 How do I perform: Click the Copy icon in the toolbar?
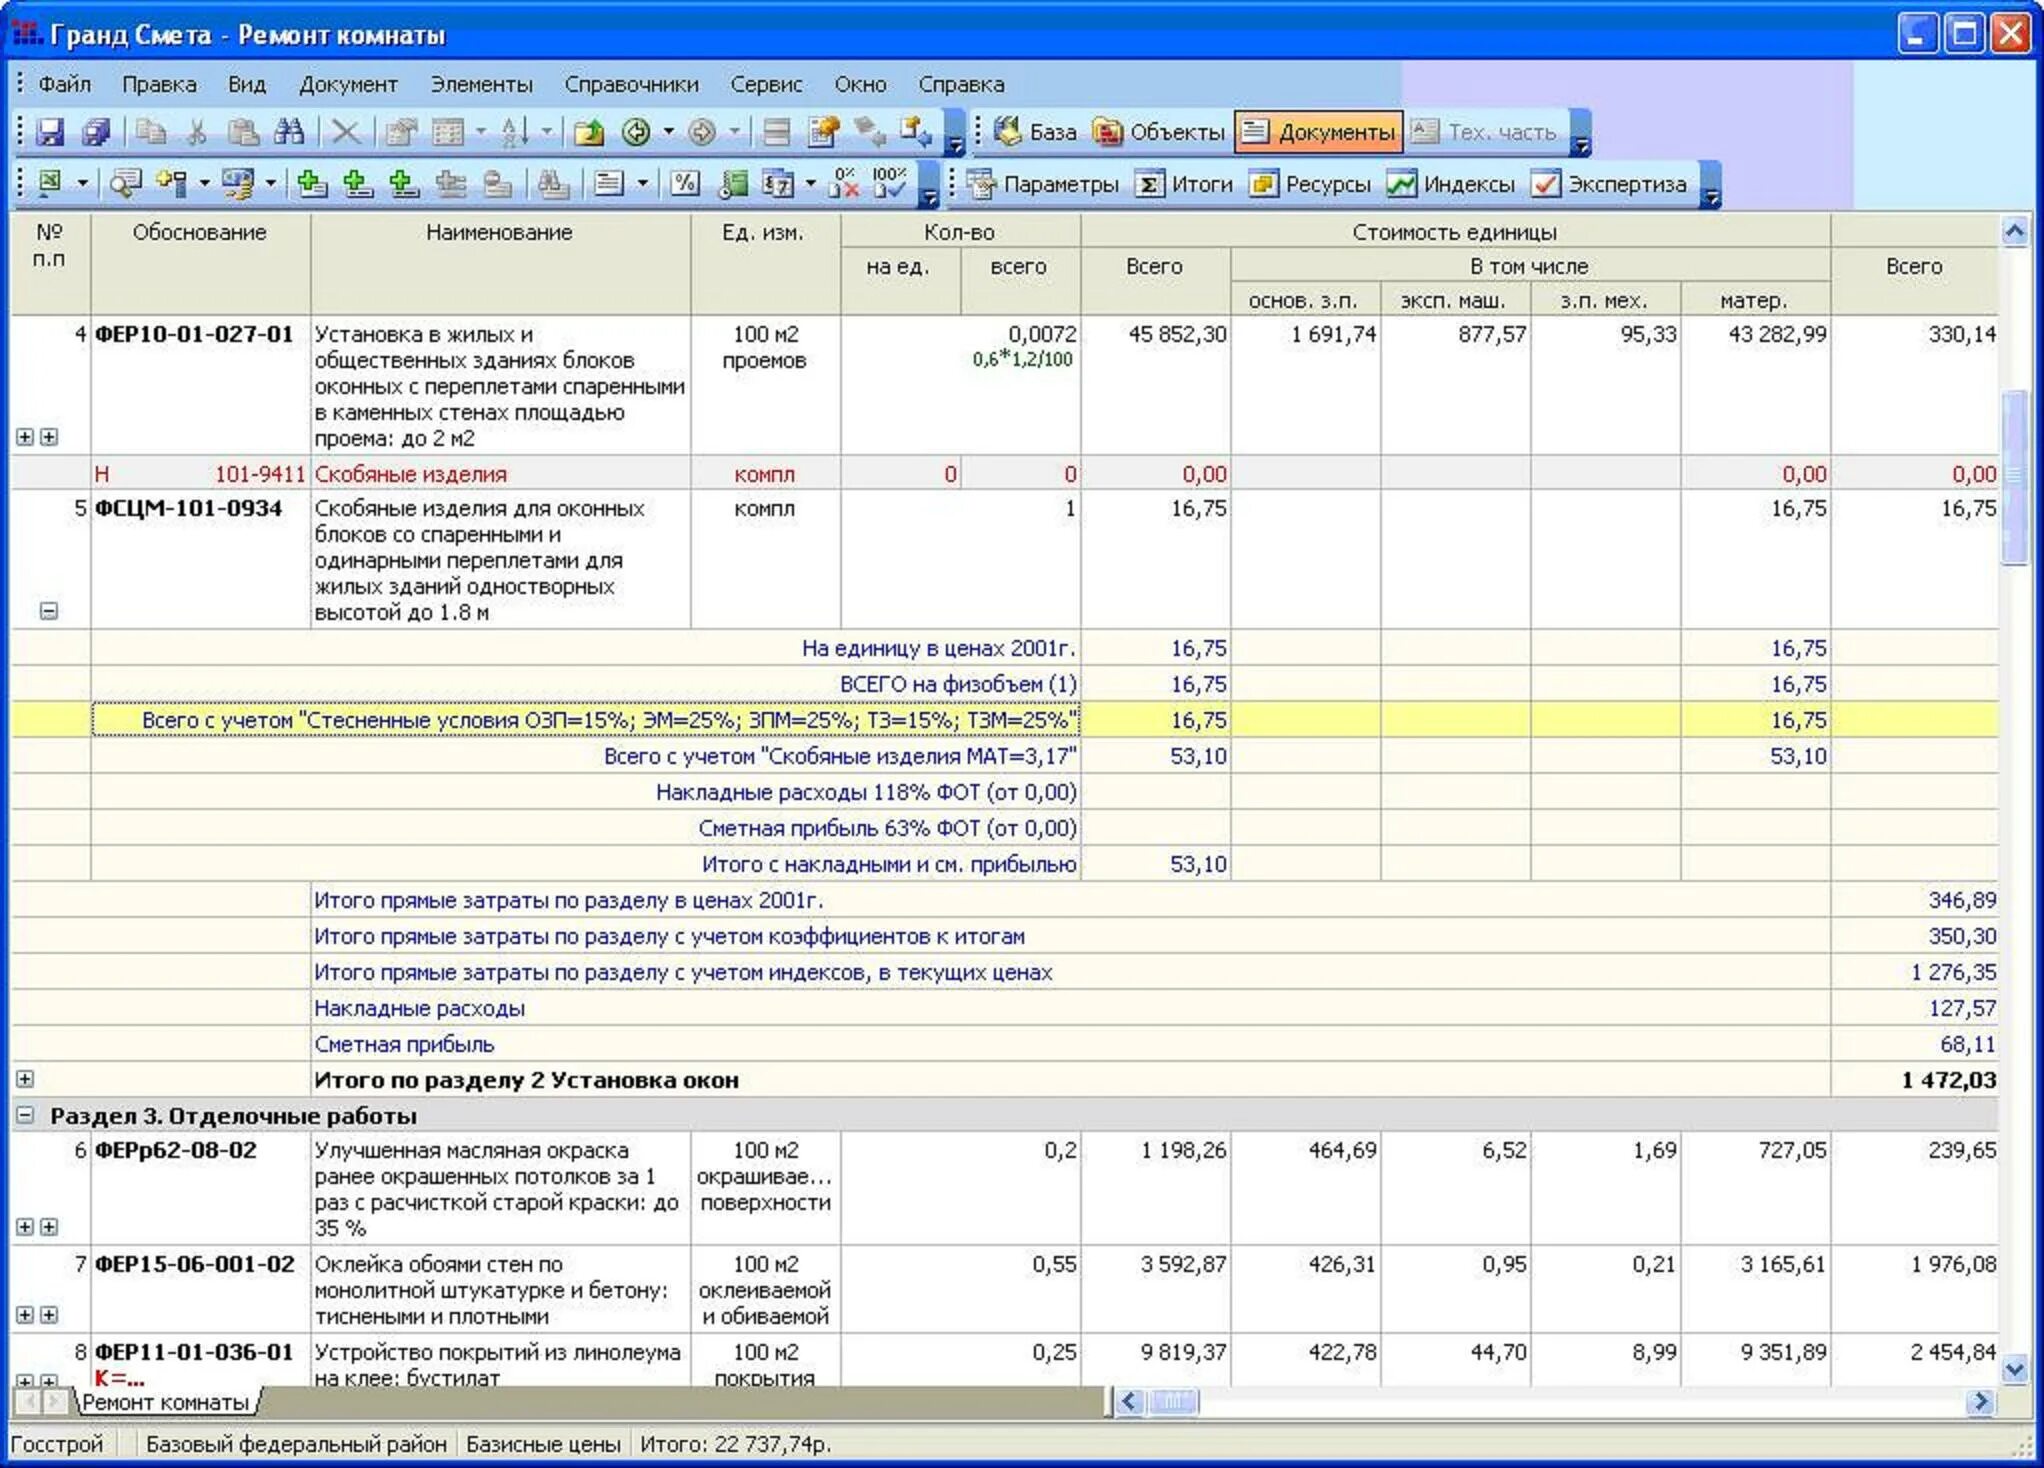point(151,132)
